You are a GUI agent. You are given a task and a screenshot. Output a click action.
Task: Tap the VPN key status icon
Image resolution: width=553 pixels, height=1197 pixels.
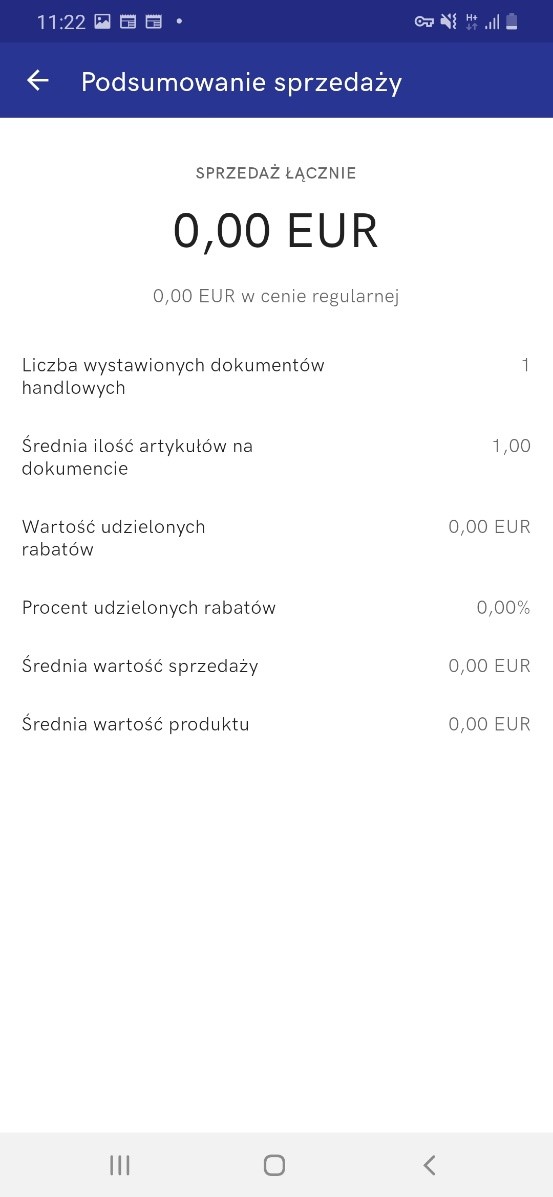pos(424,22)
